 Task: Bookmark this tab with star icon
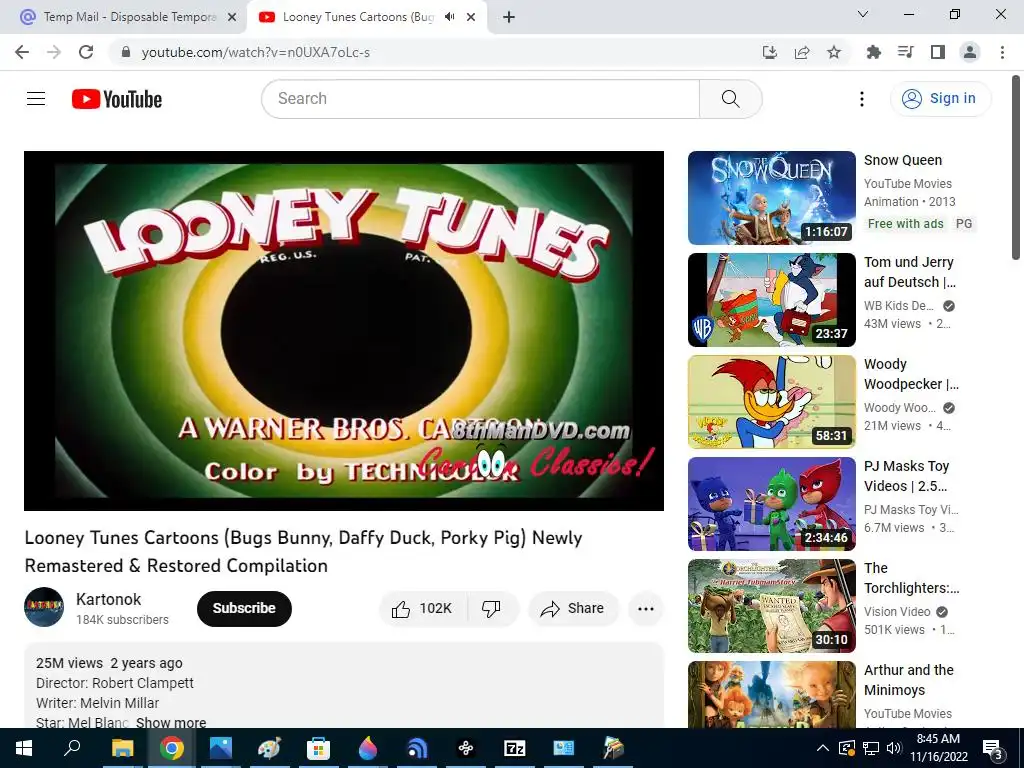point(834,52)
